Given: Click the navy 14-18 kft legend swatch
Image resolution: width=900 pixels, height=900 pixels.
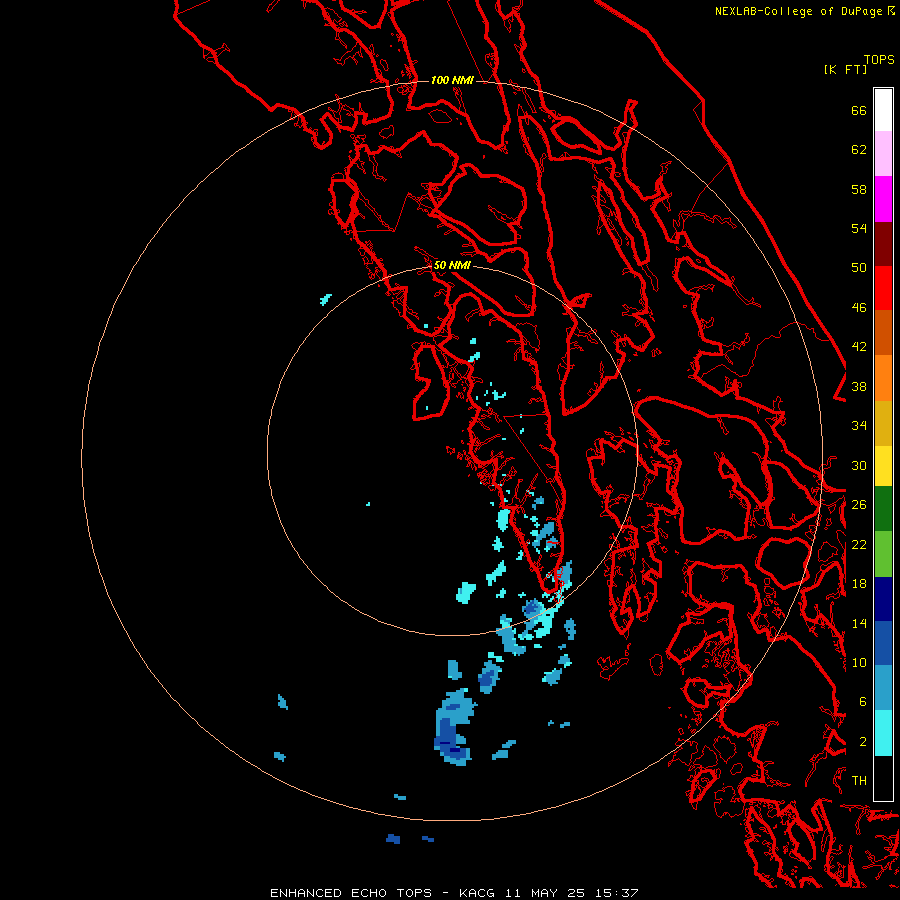Looking at the screenshot, I should point(883,599).
